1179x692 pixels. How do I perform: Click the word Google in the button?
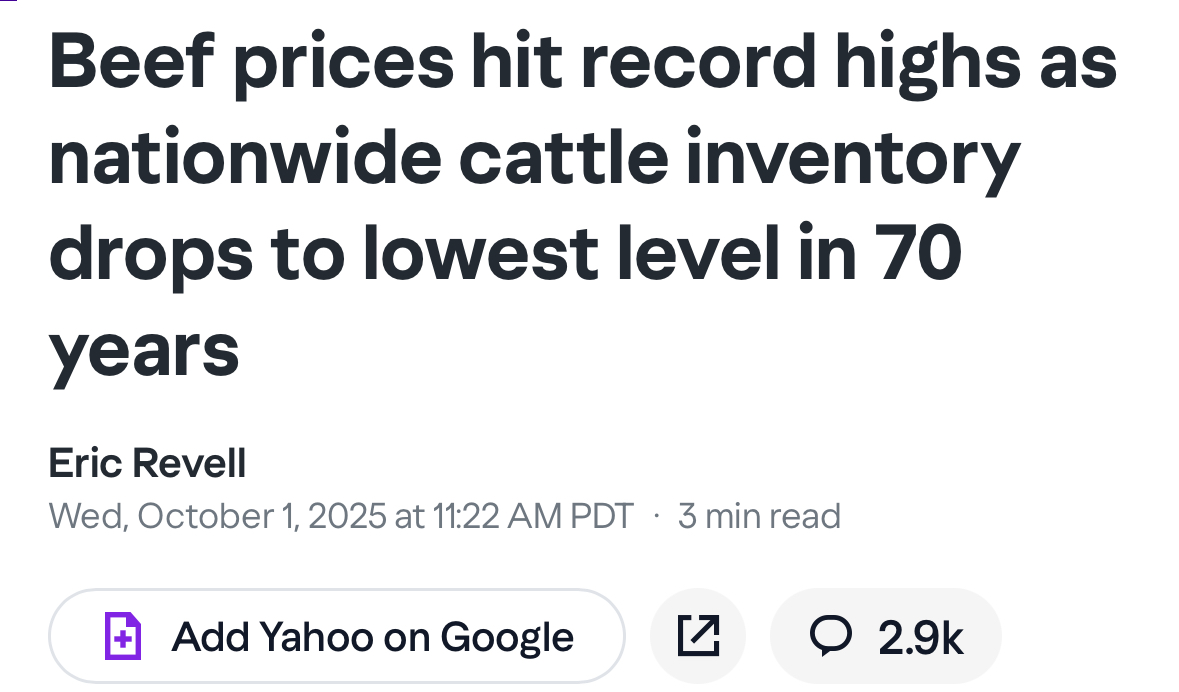point(507,637)
